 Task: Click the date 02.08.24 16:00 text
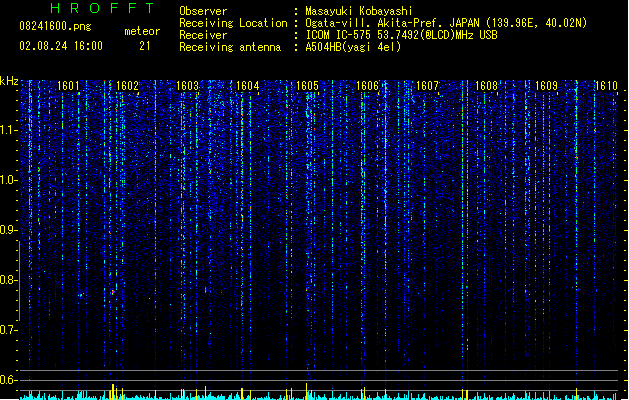(61, 46)
